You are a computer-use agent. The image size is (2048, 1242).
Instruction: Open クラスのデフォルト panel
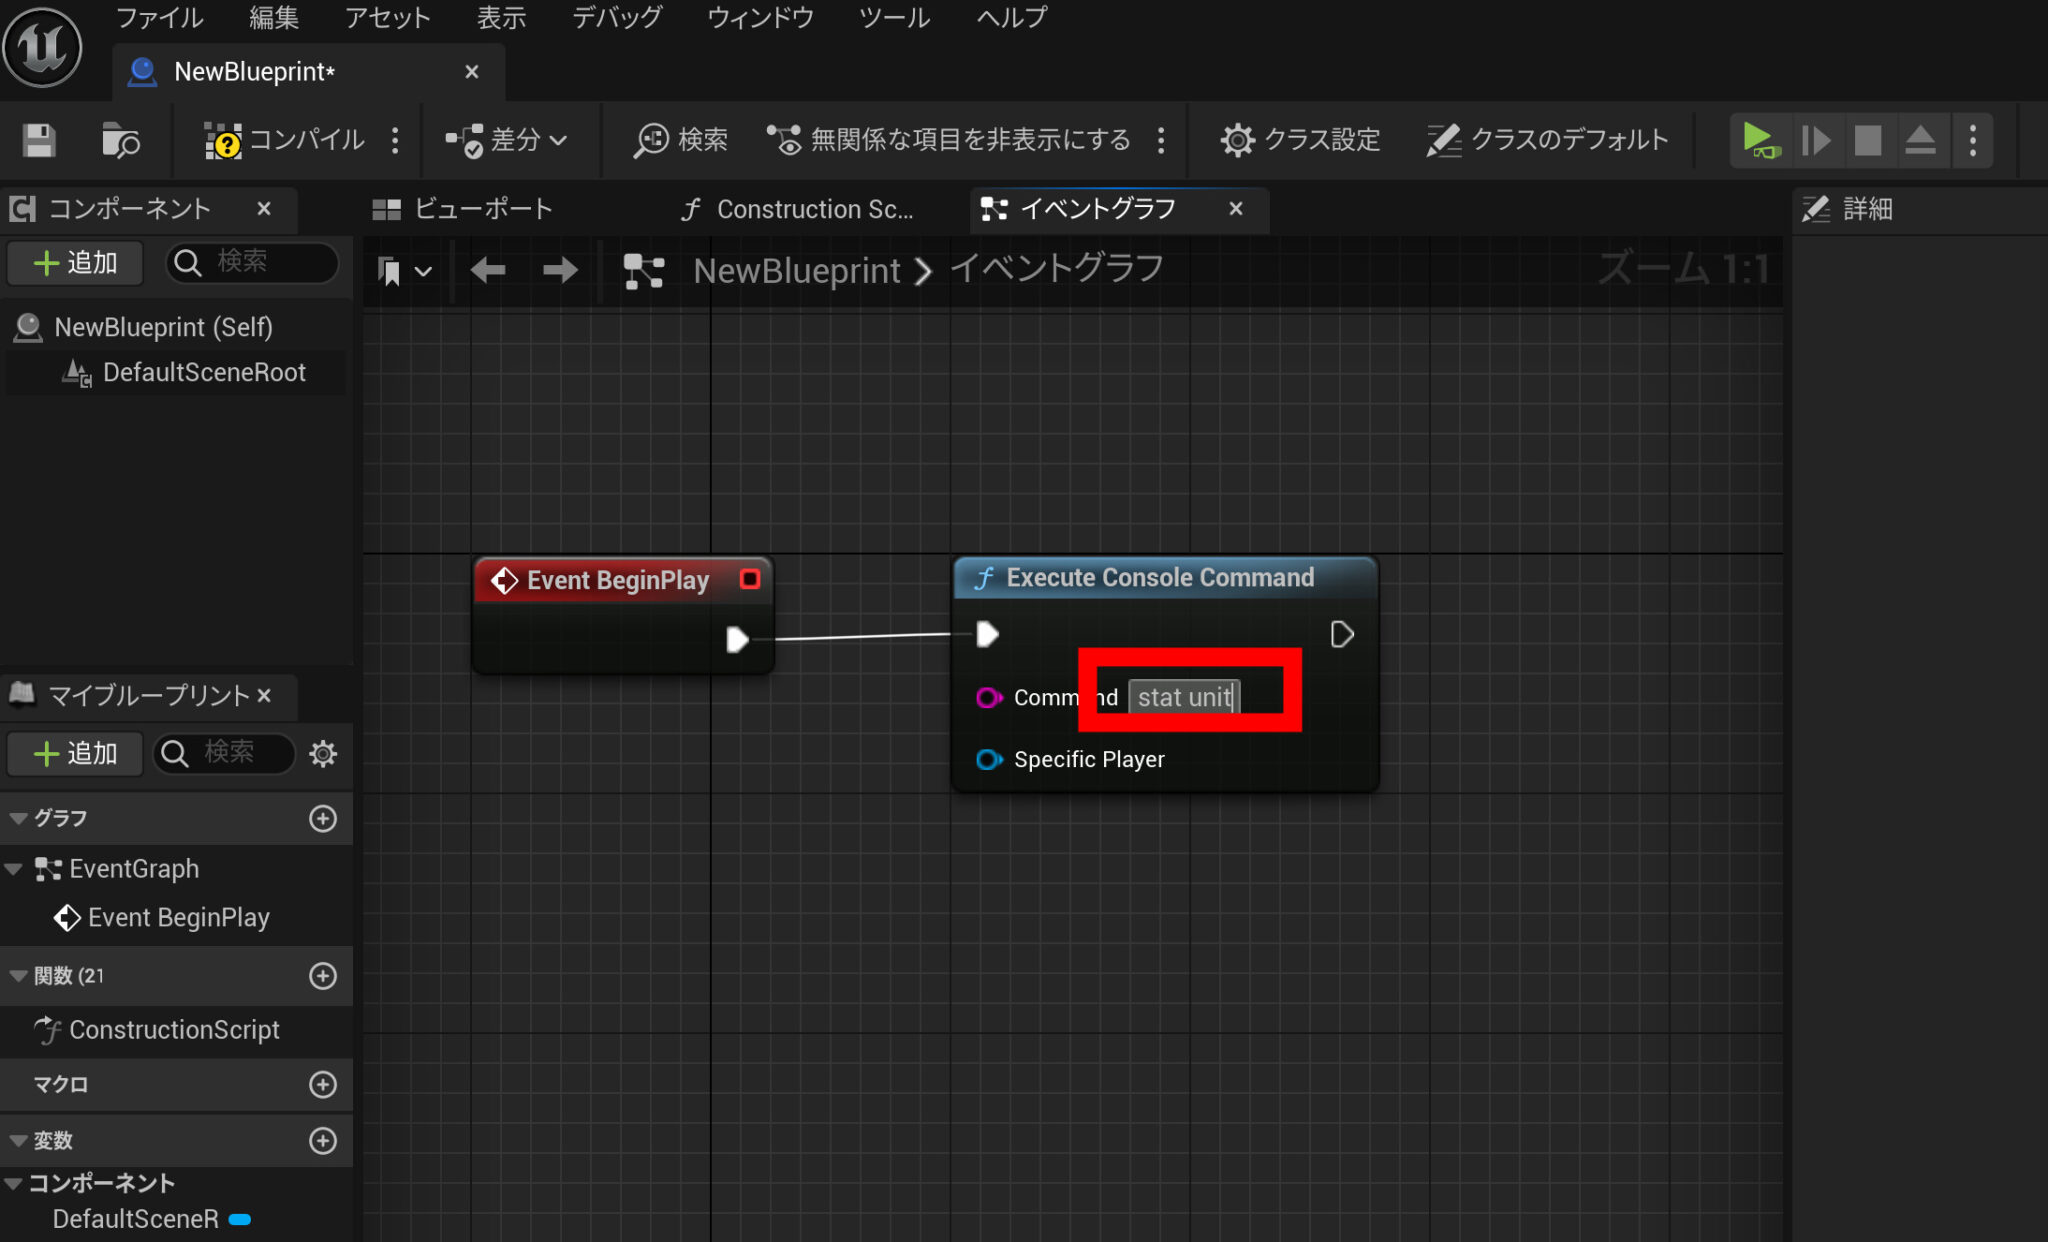click(x=1546, y=140)
